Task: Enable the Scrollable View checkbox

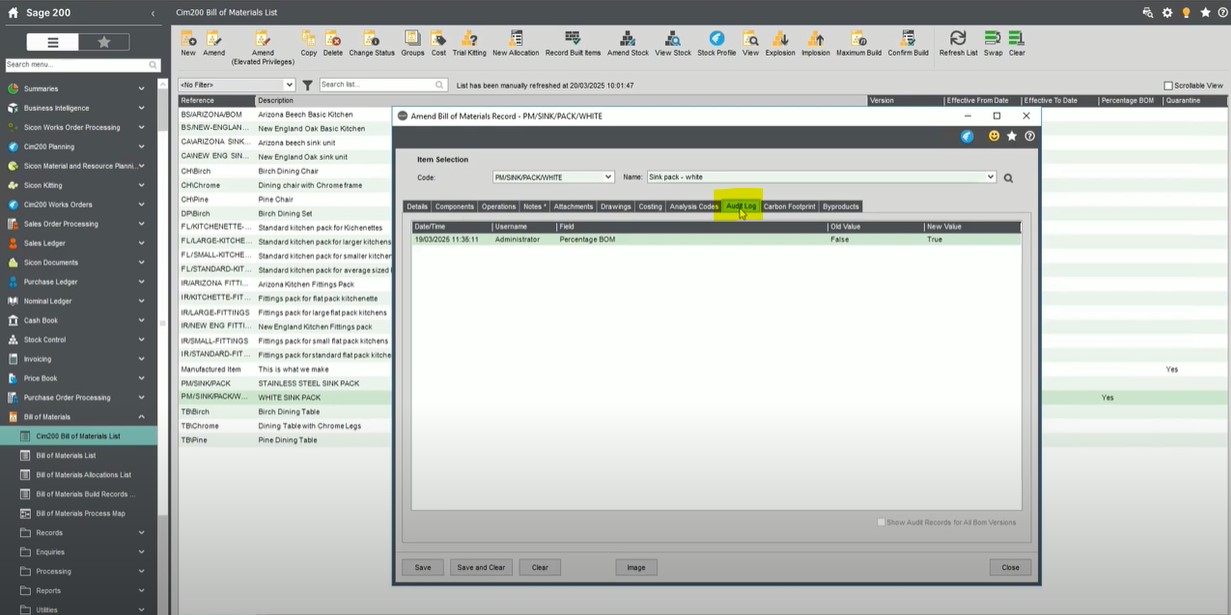Action: (x=1168, y=86)
